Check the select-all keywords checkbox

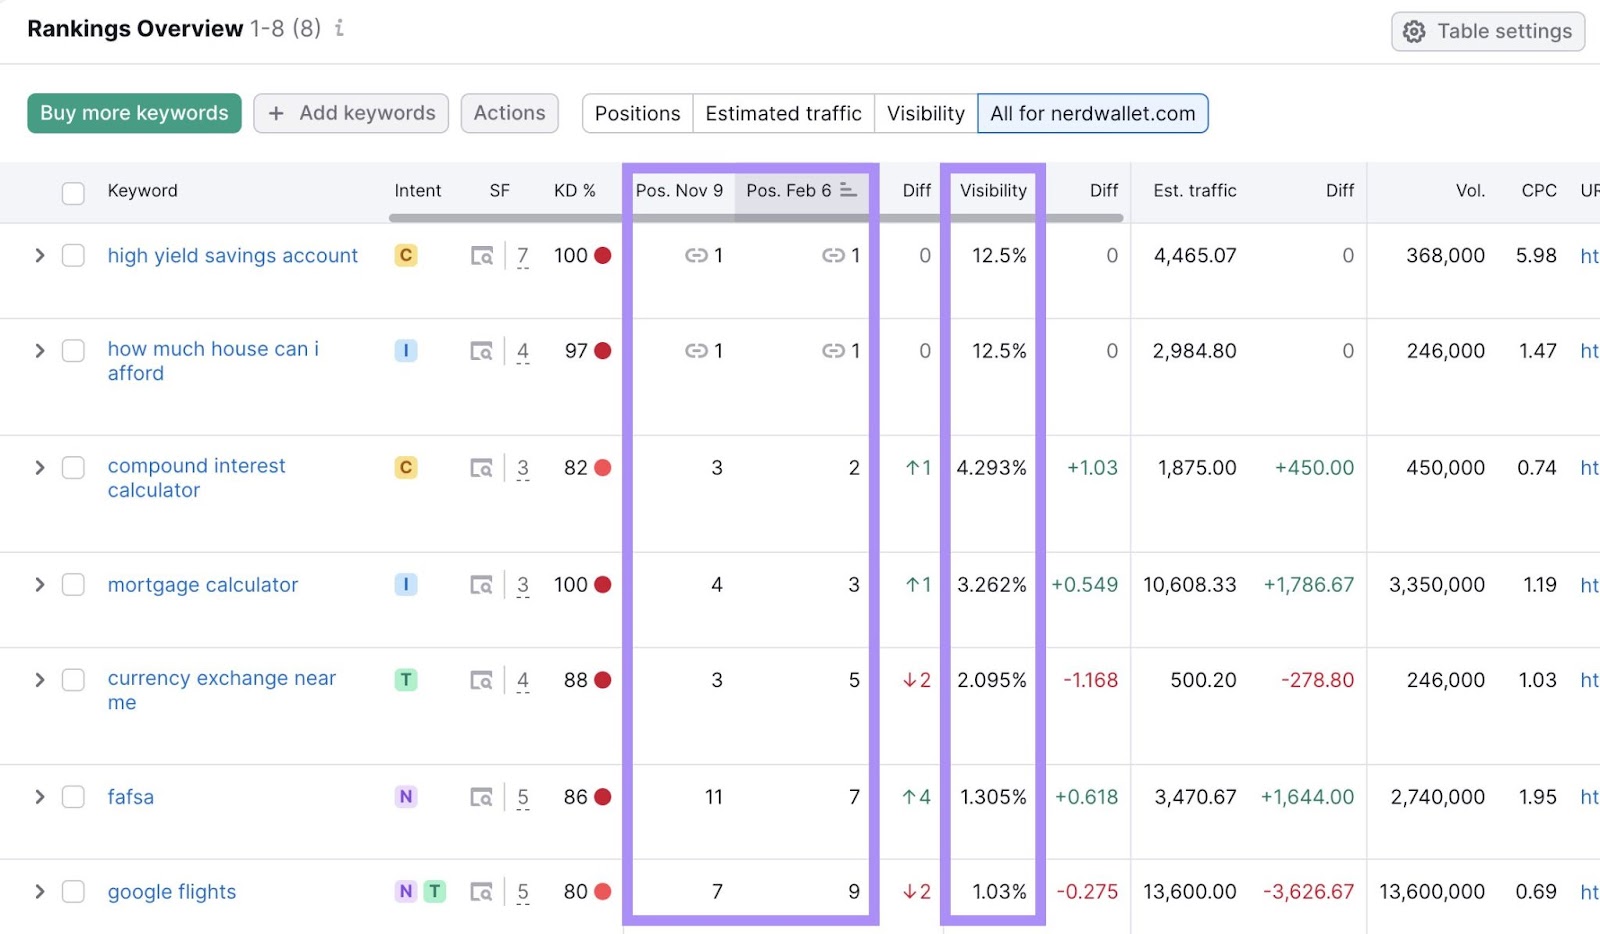pos(73,191)
